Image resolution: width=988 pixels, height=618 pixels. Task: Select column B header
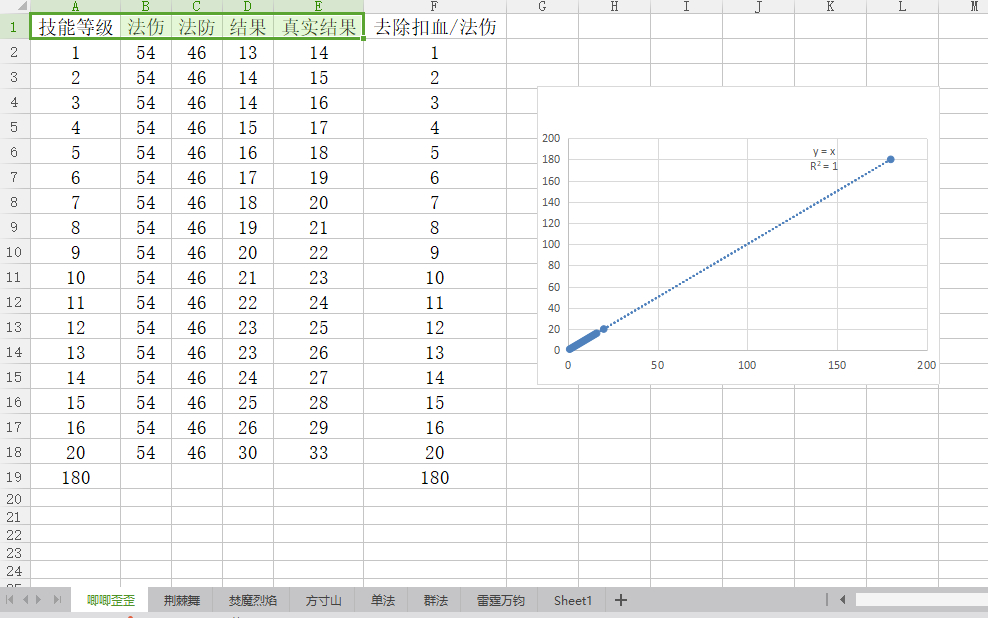[x=146, y=6]
